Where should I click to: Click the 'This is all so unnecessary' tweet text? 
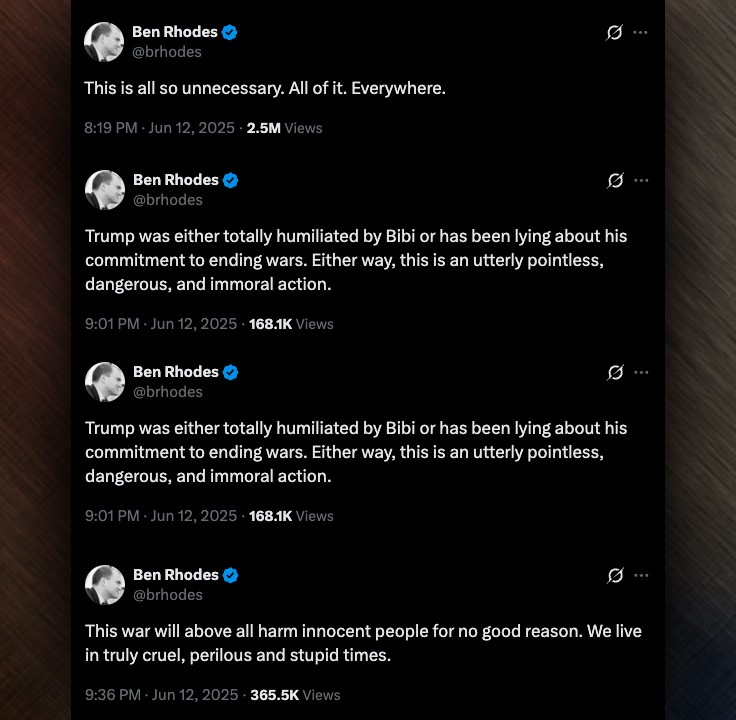point(265,88)
